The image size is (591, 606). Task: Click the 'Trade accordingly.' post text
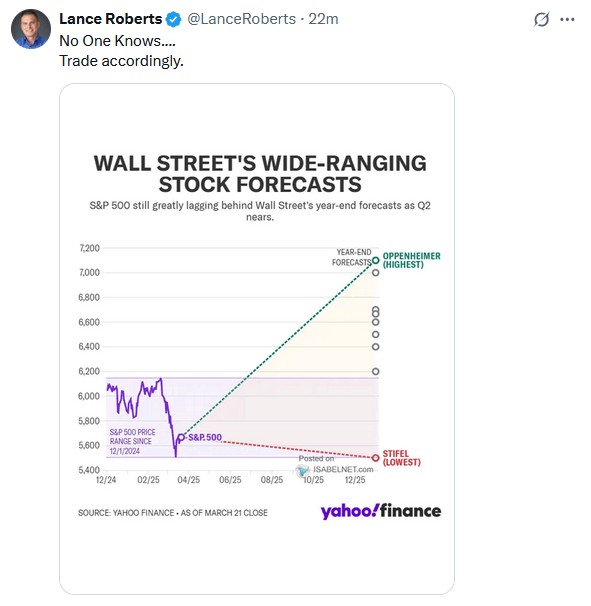click(x=121, y=61)
